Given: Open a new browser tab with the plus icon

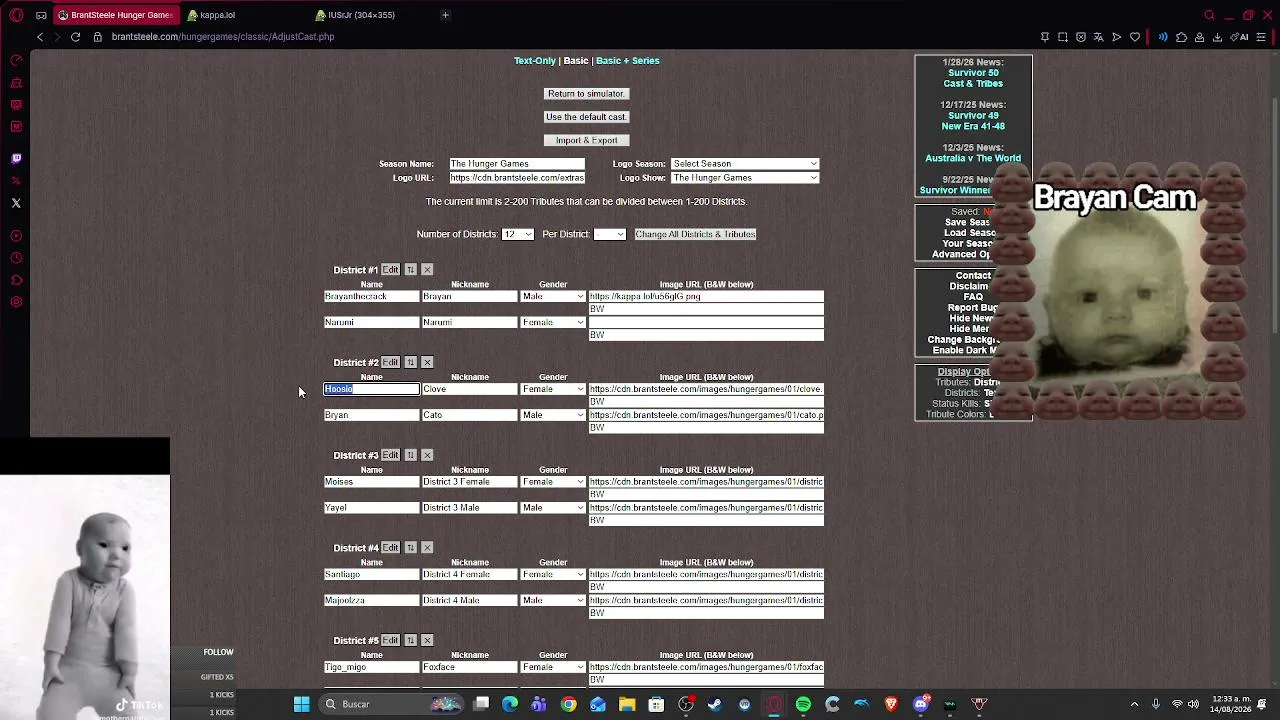Looking at the screenshot, I should click(x=445, y=15).
